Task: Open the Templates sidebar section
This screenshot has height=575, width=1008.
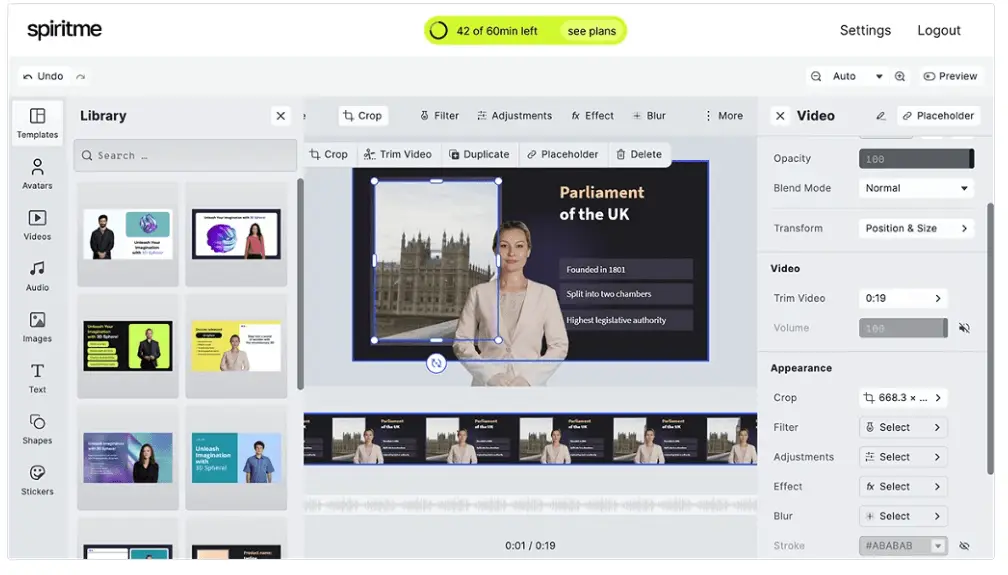Action: 37,123
